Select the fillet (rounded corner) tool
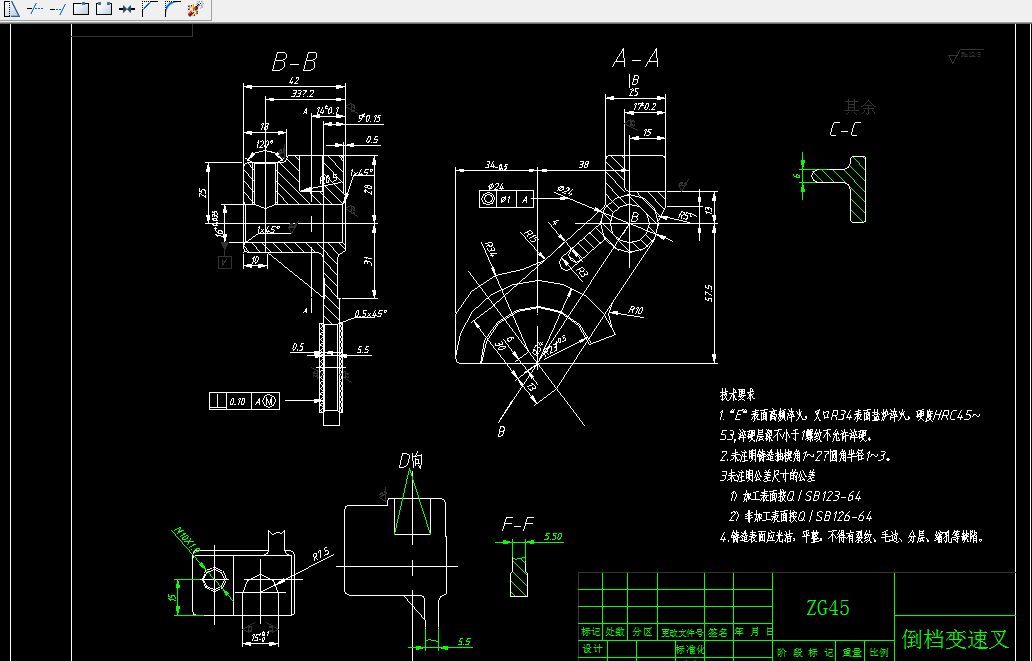Screen dimensions: 1032x661 (171, 10)
